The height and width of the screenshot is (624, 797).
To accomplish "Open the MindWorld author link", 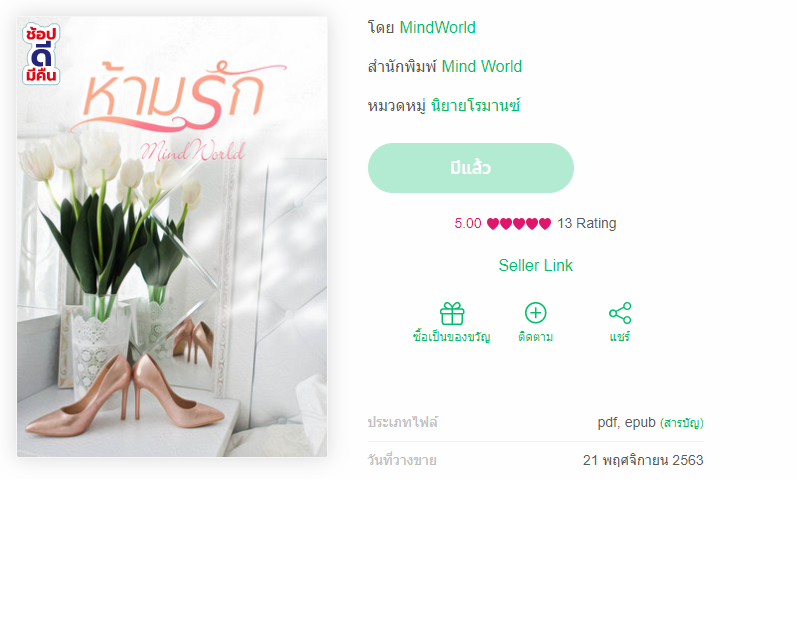I will pyautogui.click(x=438, y=27).
